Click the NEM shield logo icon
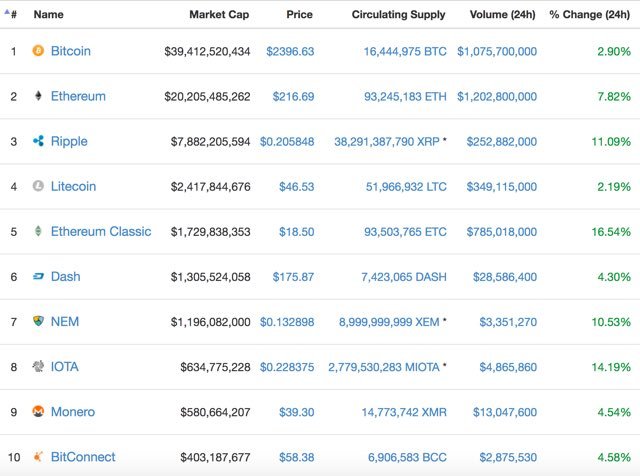This screenshot has height=476, width=640. 38,321
